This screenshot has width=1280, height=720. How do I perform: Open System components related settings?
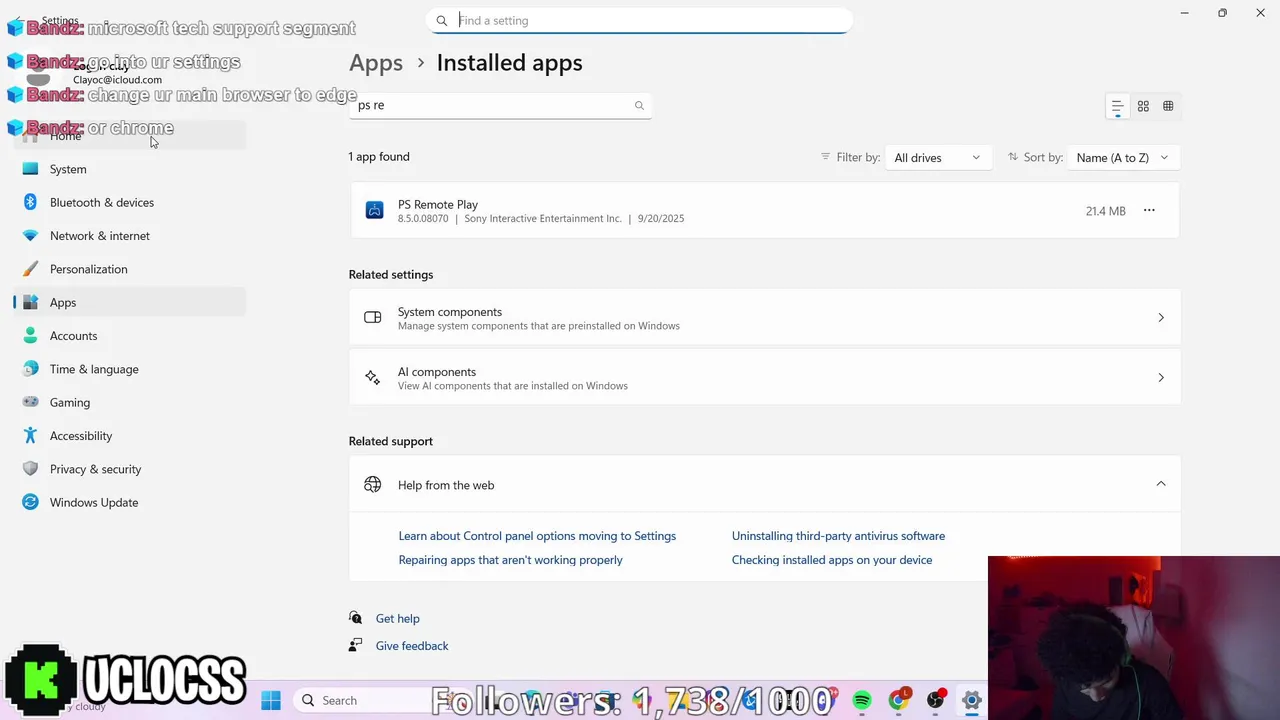click(x=764, y=318)
